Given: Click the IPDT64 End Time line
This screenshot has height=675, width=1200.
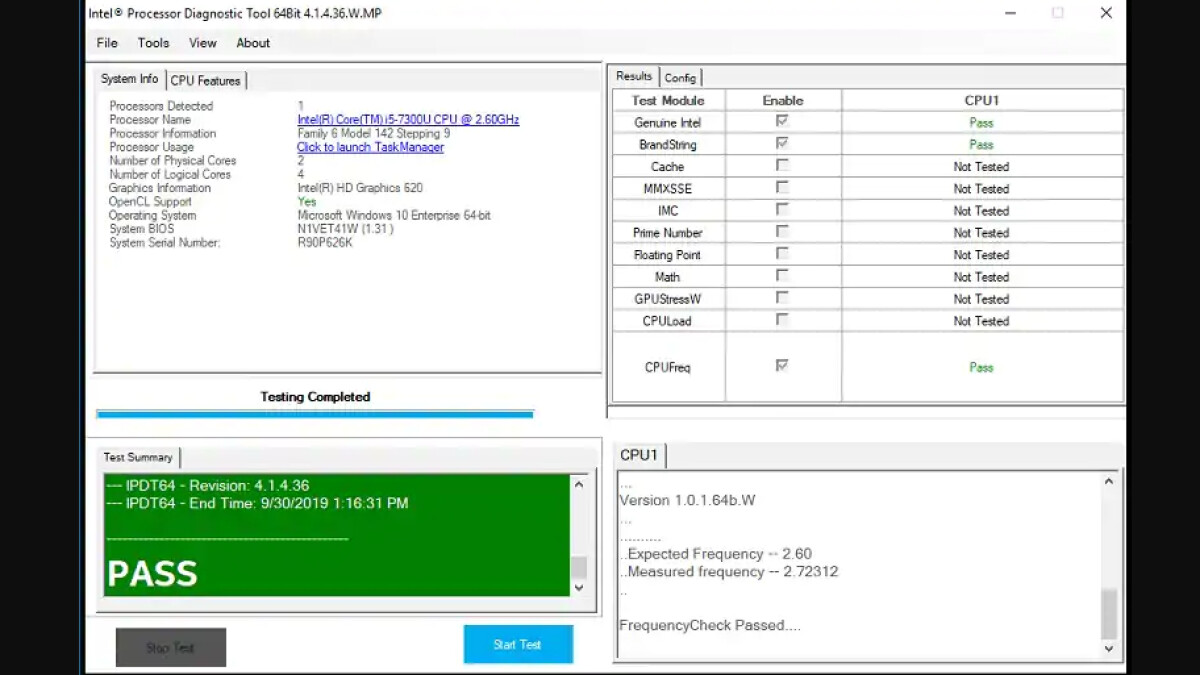Looking at the screenshot, I should pos(258,503).
